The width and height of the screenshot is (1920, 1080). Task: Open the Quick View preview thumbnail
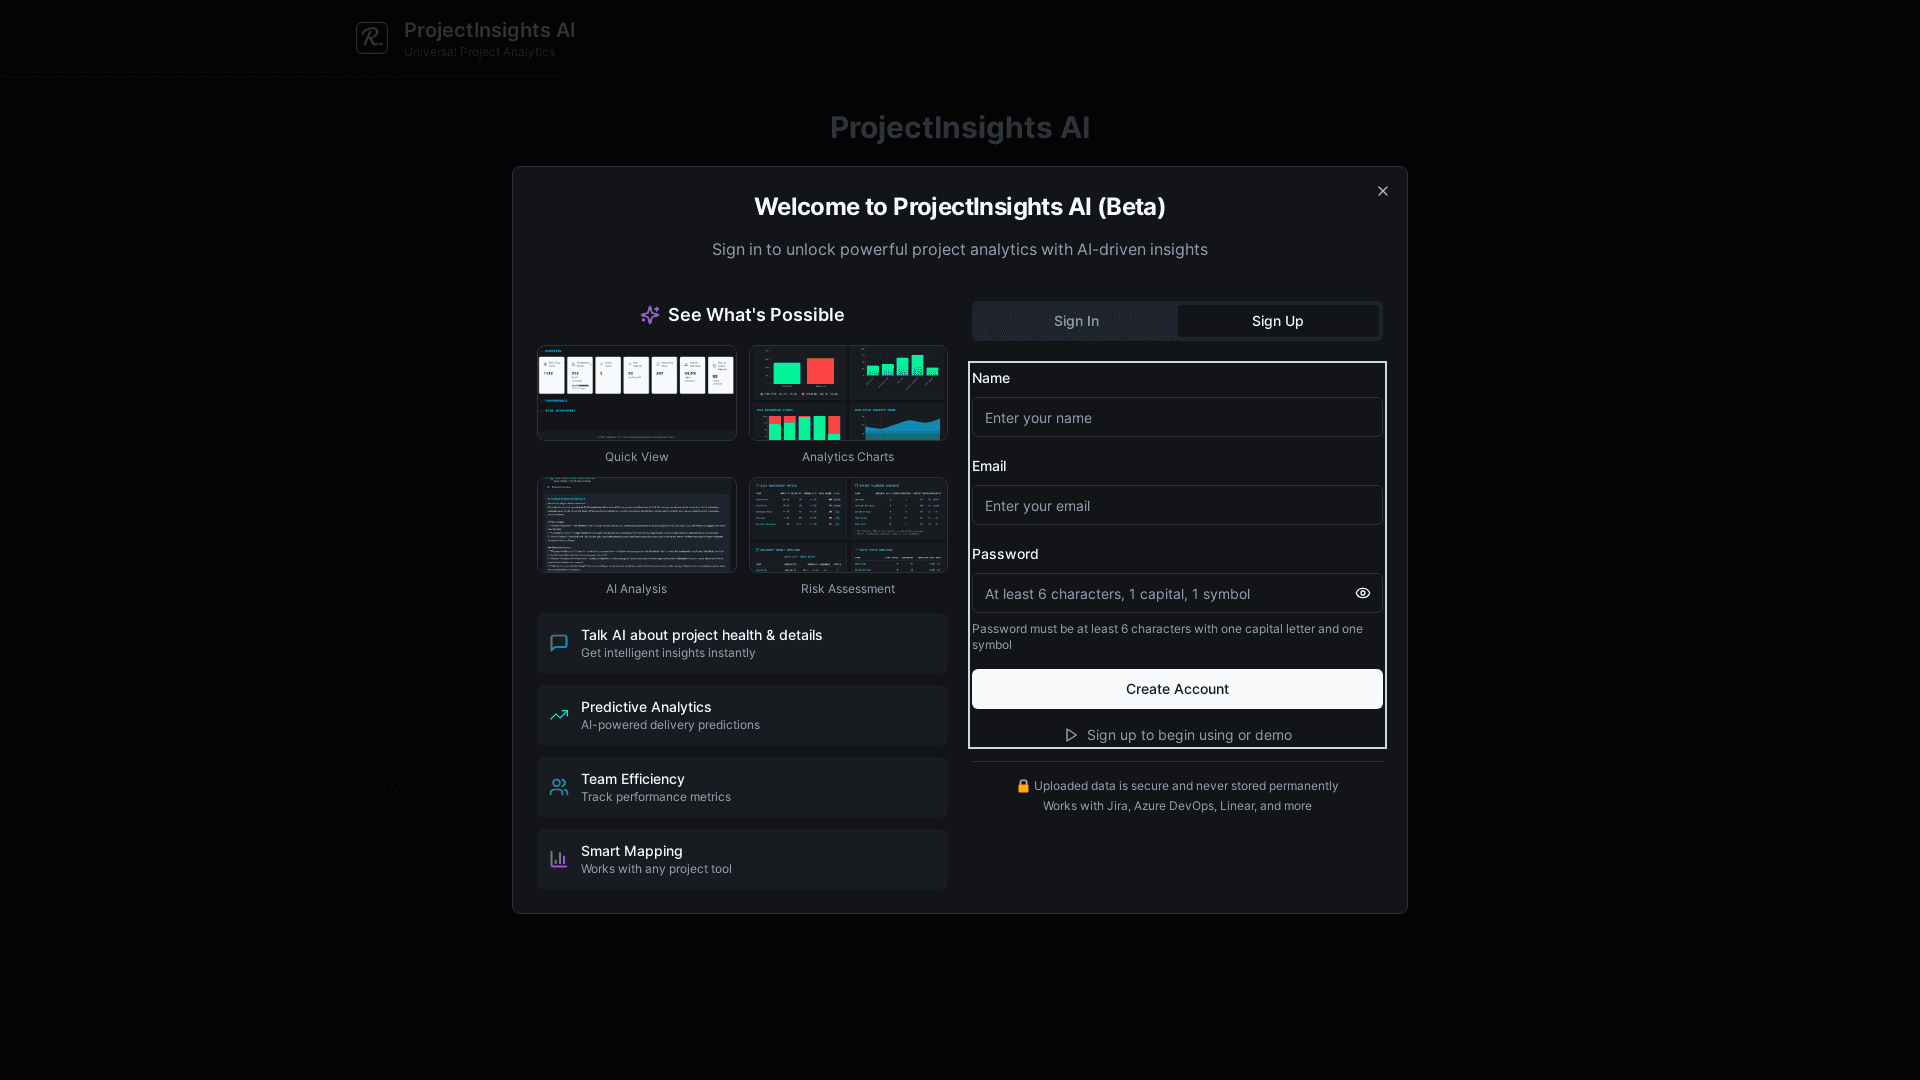click(x=636, y=393)
